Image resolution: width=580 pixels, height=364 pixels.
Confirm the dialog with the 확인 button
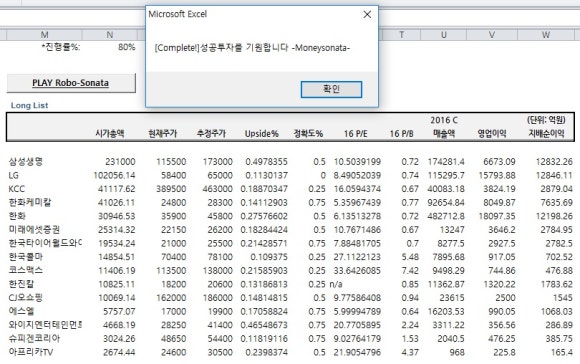(331, 89)
